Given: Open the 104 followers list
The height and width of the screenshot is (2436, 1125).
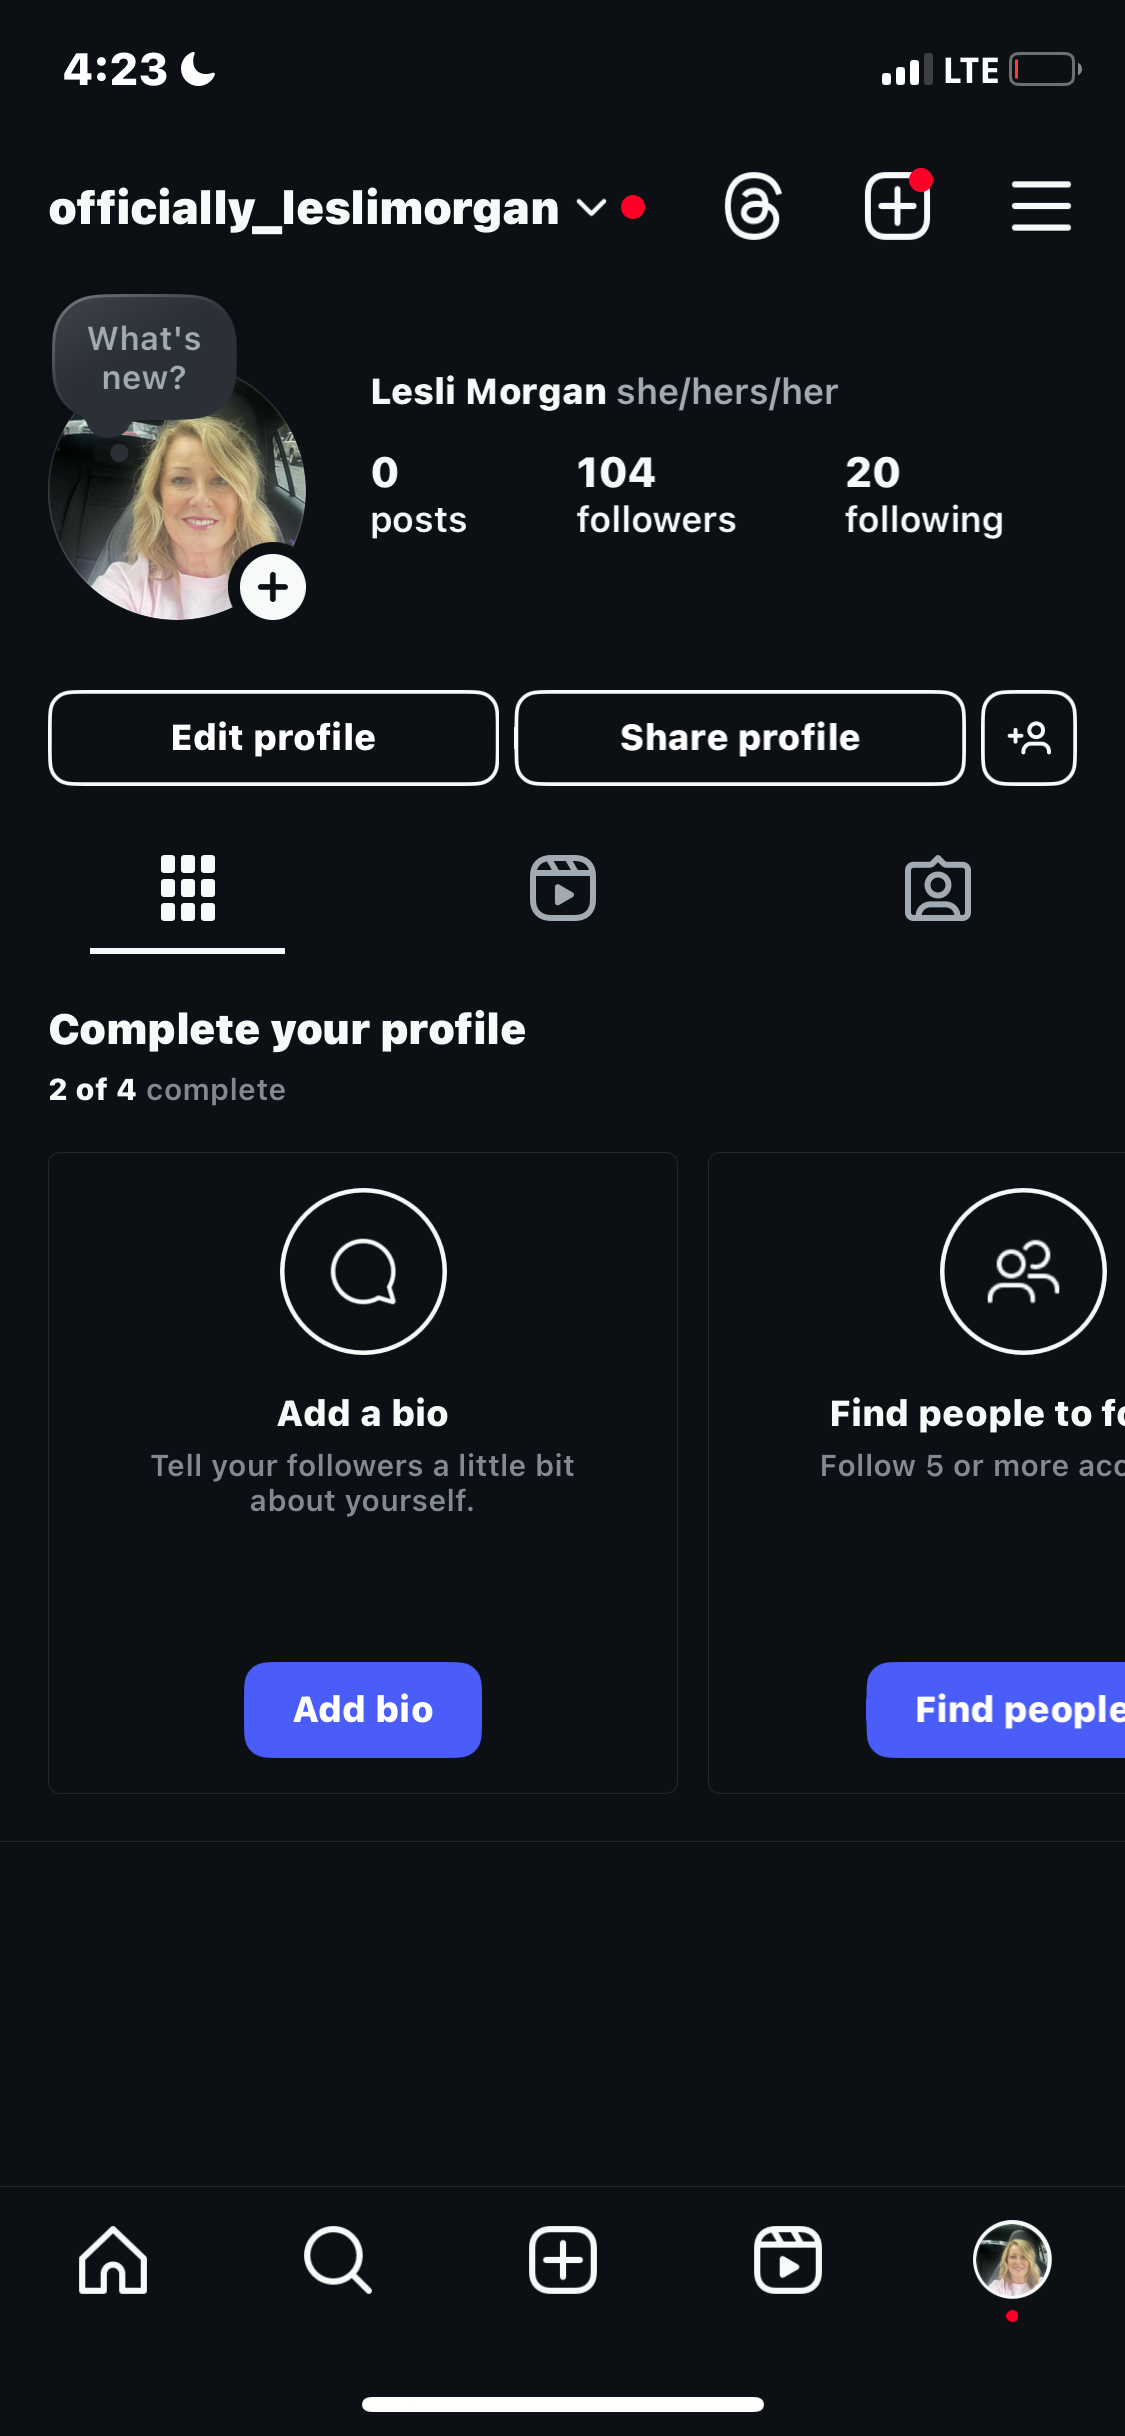Looking at the screenshot, I should click(656, 495).
